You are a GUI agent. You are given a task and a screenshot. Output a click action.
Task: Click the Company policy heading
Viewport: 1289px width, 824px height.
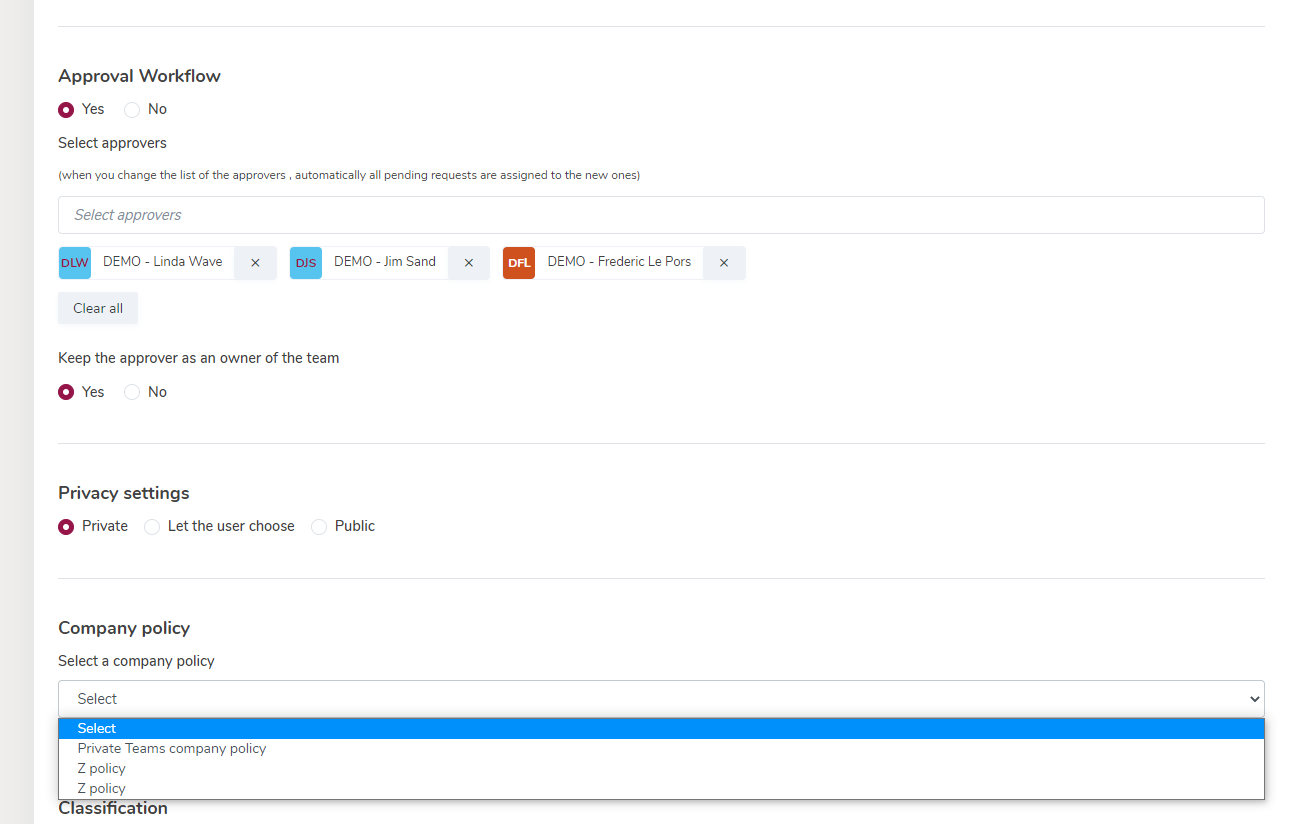pos(124,628)
